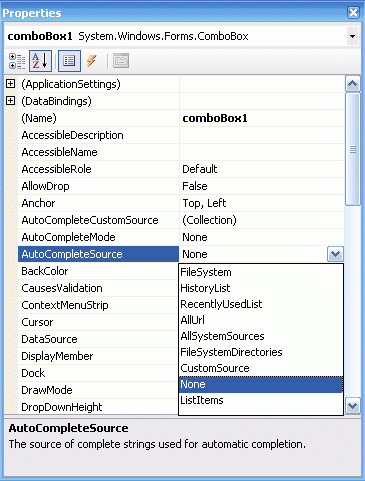Click the Default value of AccessibleRole
The height and width of the screenshot is (481, 365).
coord(262,169)
